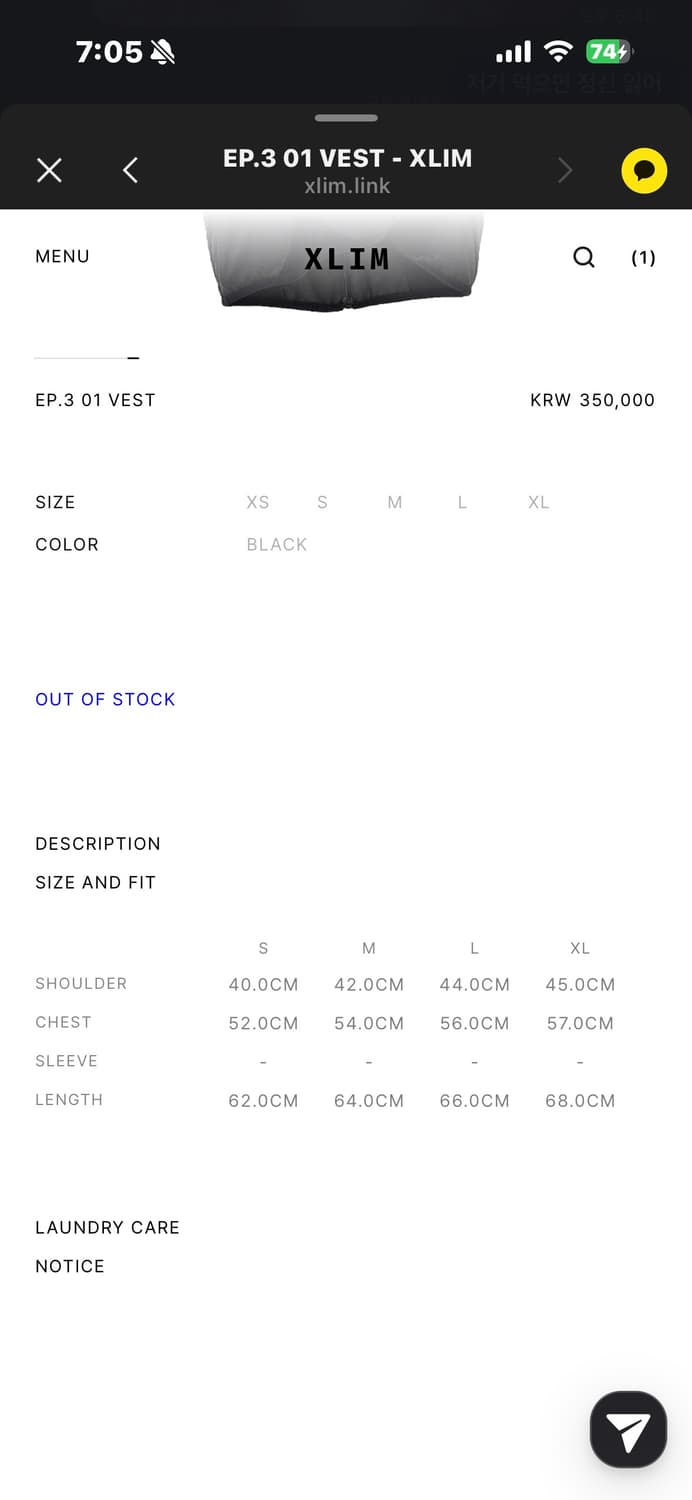The image size is (692, 1500).
Task: Tap the XLIM logo
Action: (x=346, y=259)
